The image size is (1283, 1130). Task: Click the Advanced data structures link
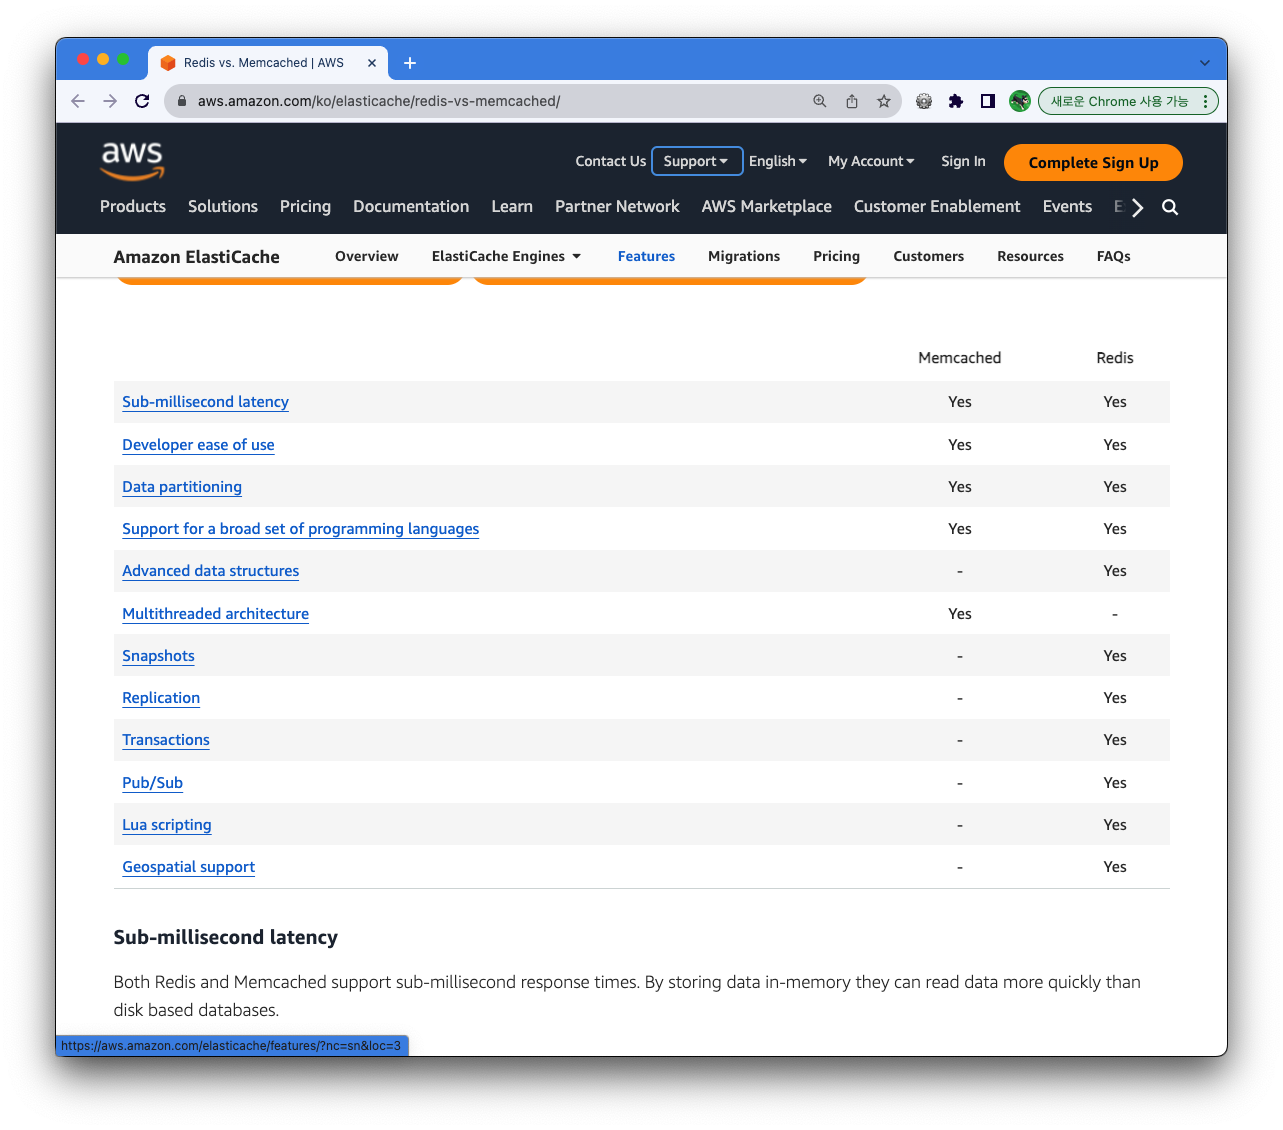pos(211,571)
